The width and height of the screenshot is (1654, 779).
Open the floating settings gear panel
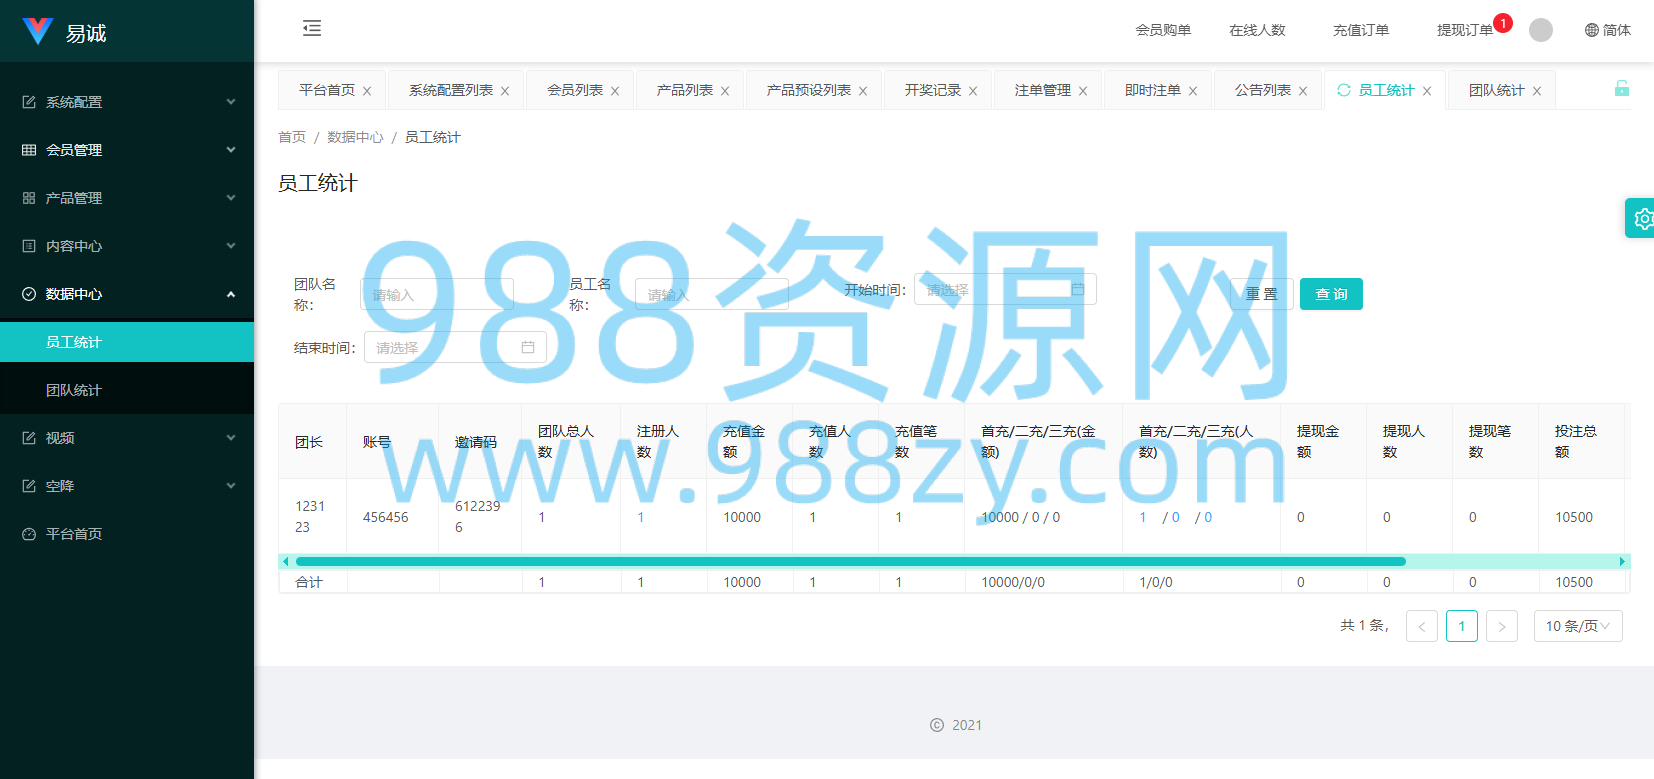coord(1641,218)
